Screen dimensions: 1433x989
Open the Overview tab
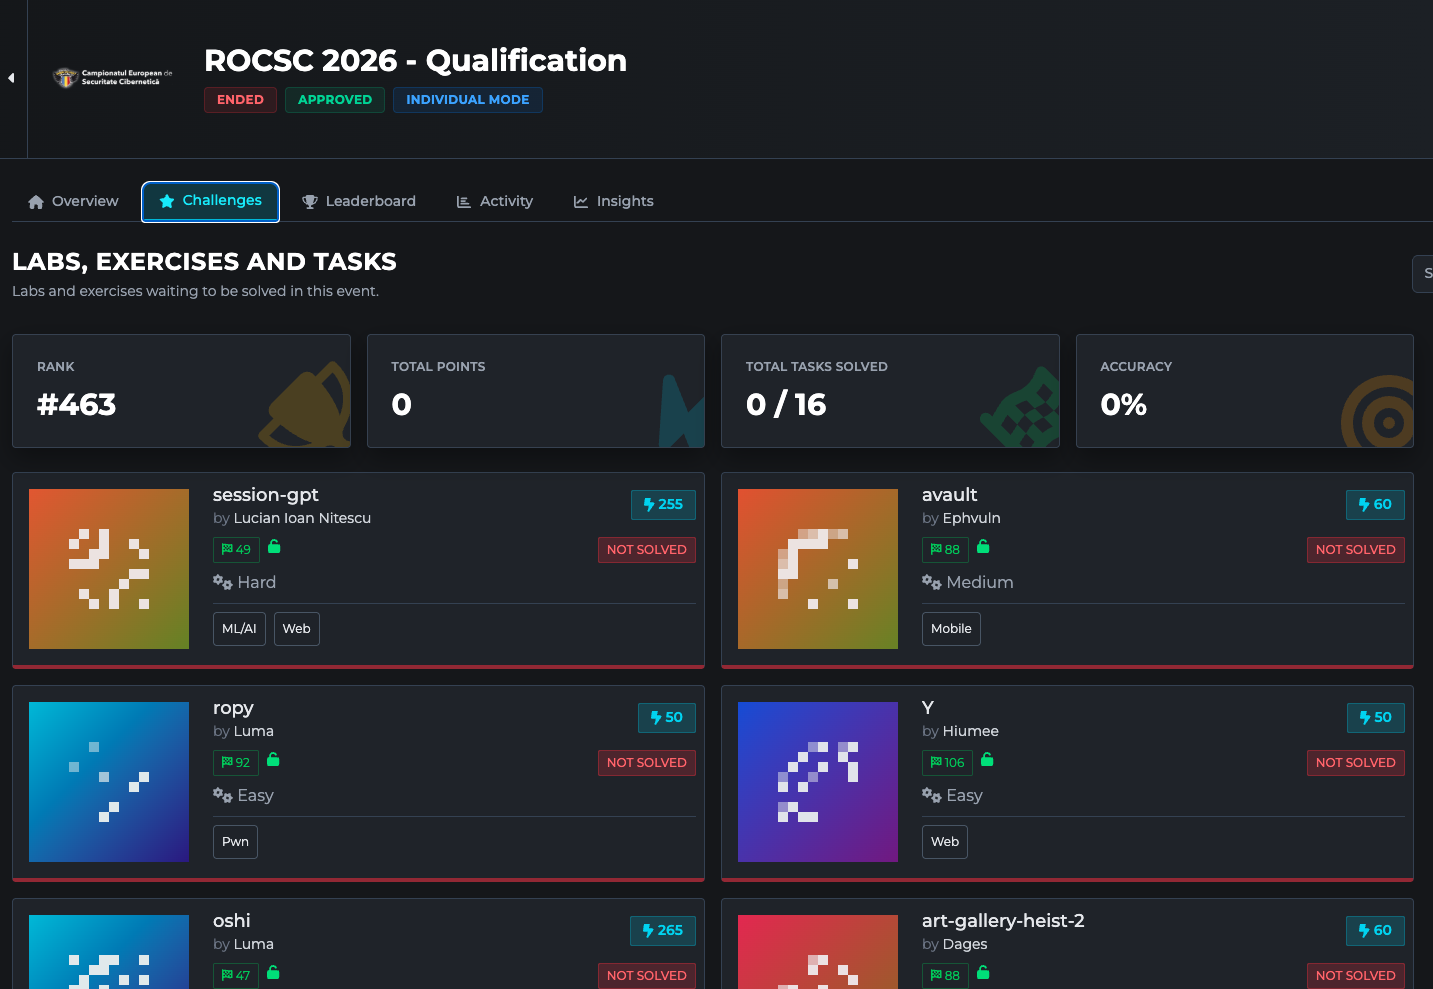73,201
